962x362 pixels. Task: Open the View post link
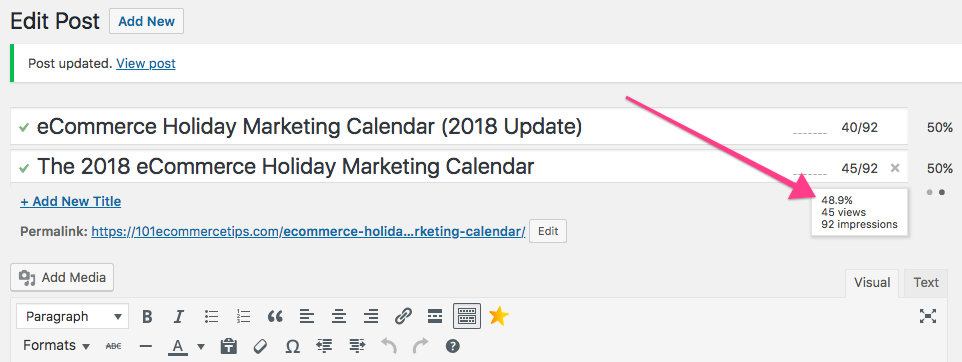(146, 63)
